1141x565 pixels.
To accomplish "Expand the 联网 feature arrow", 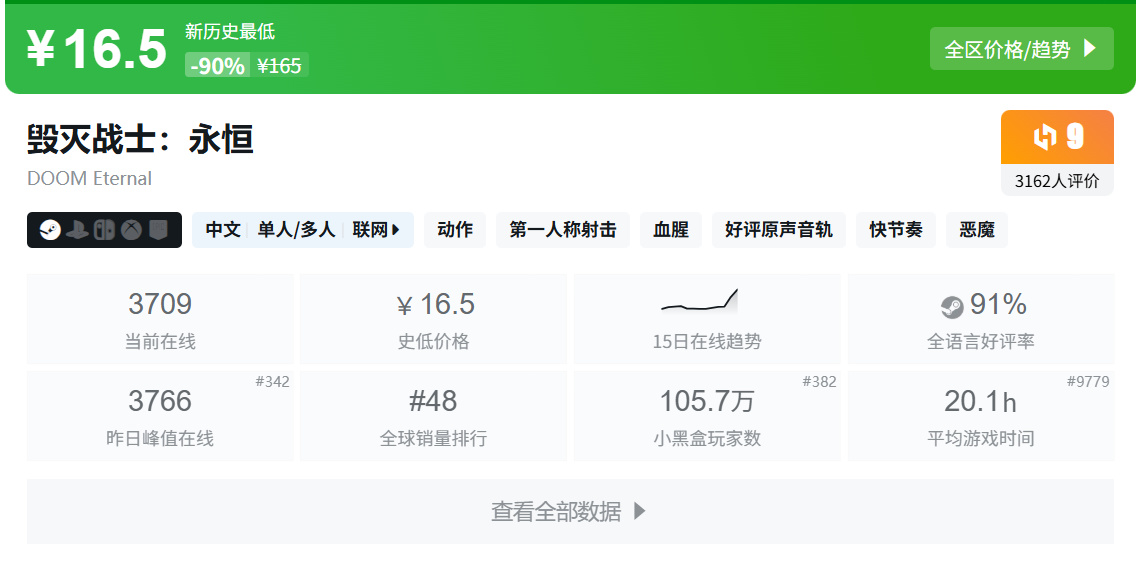I will pos(396,230).
